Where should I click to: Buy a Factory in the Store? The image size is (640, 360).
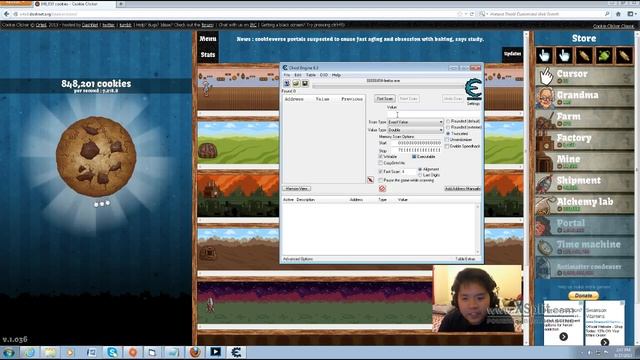click(x=584, y=140)
